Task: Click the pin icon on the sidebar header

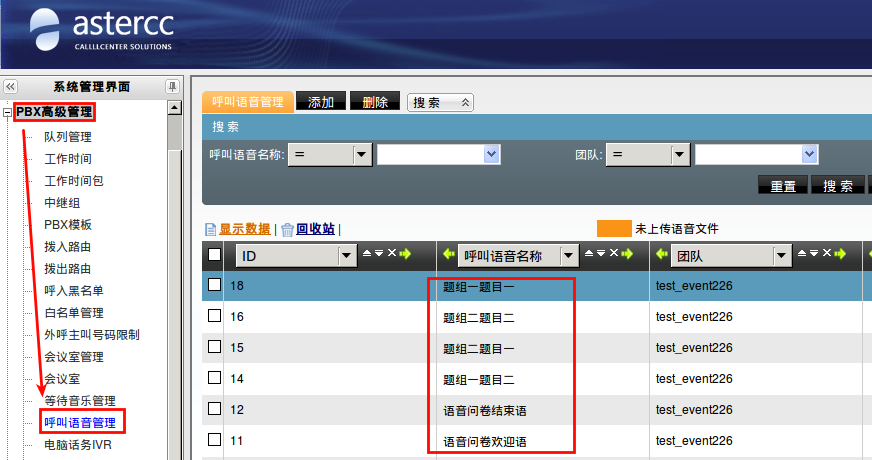Action: pyautogui.click(x=173, y=87)
